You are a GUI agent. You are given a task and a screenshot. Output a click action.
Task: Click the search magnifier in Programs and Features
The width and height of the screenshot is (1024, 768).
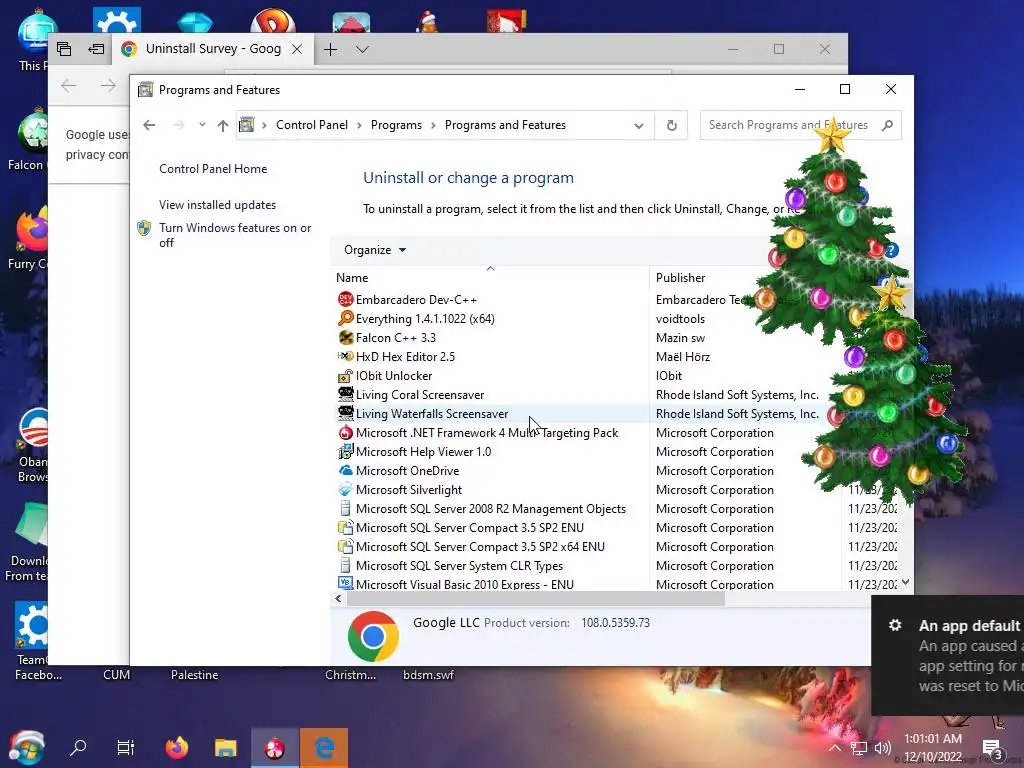coord(887,125)
